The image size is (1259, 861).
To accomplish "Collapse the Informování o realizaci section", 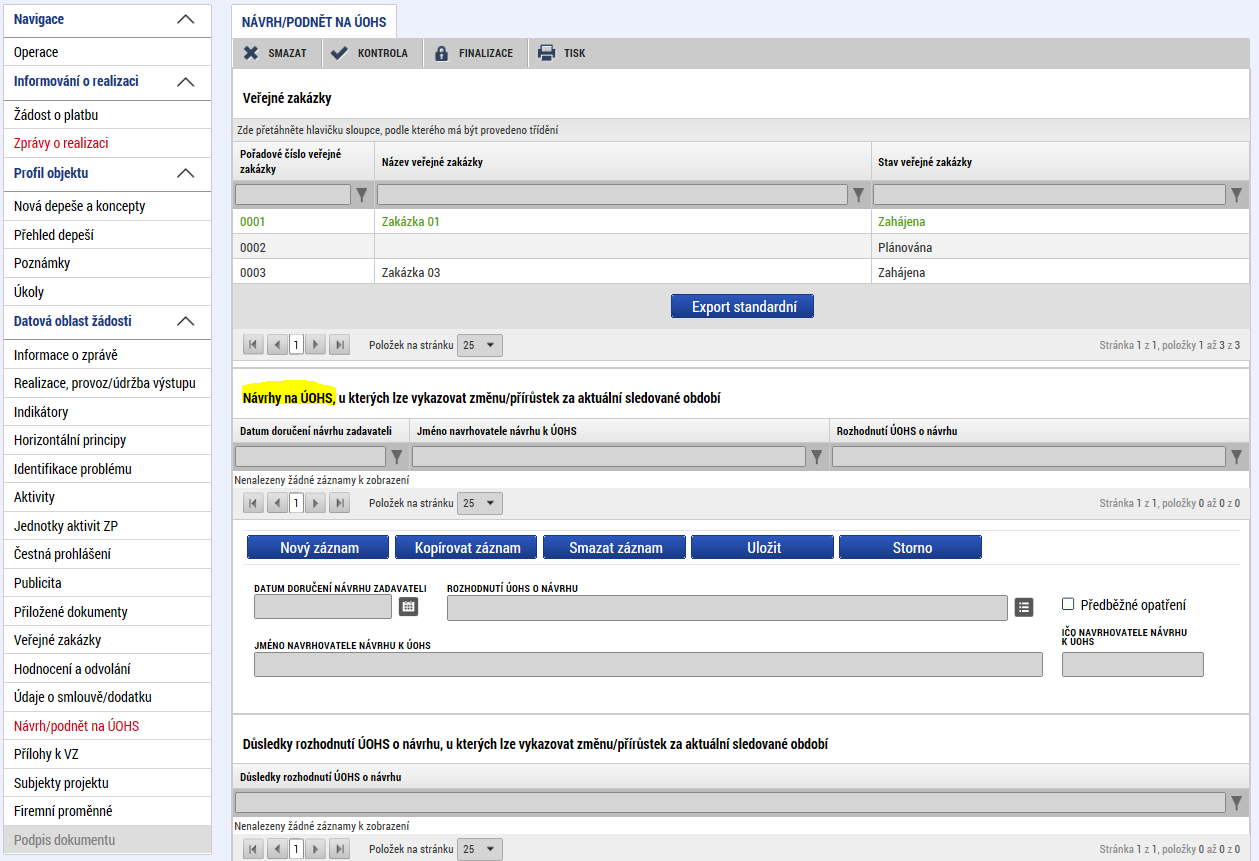I will pyautogui.click(x=186, y=82).
